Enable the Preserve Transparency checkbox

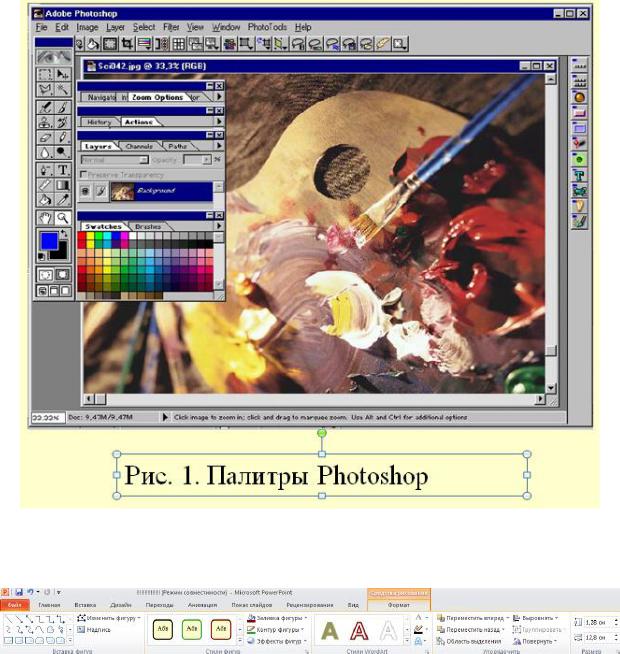pyautogui.click(x=83, y=174)
